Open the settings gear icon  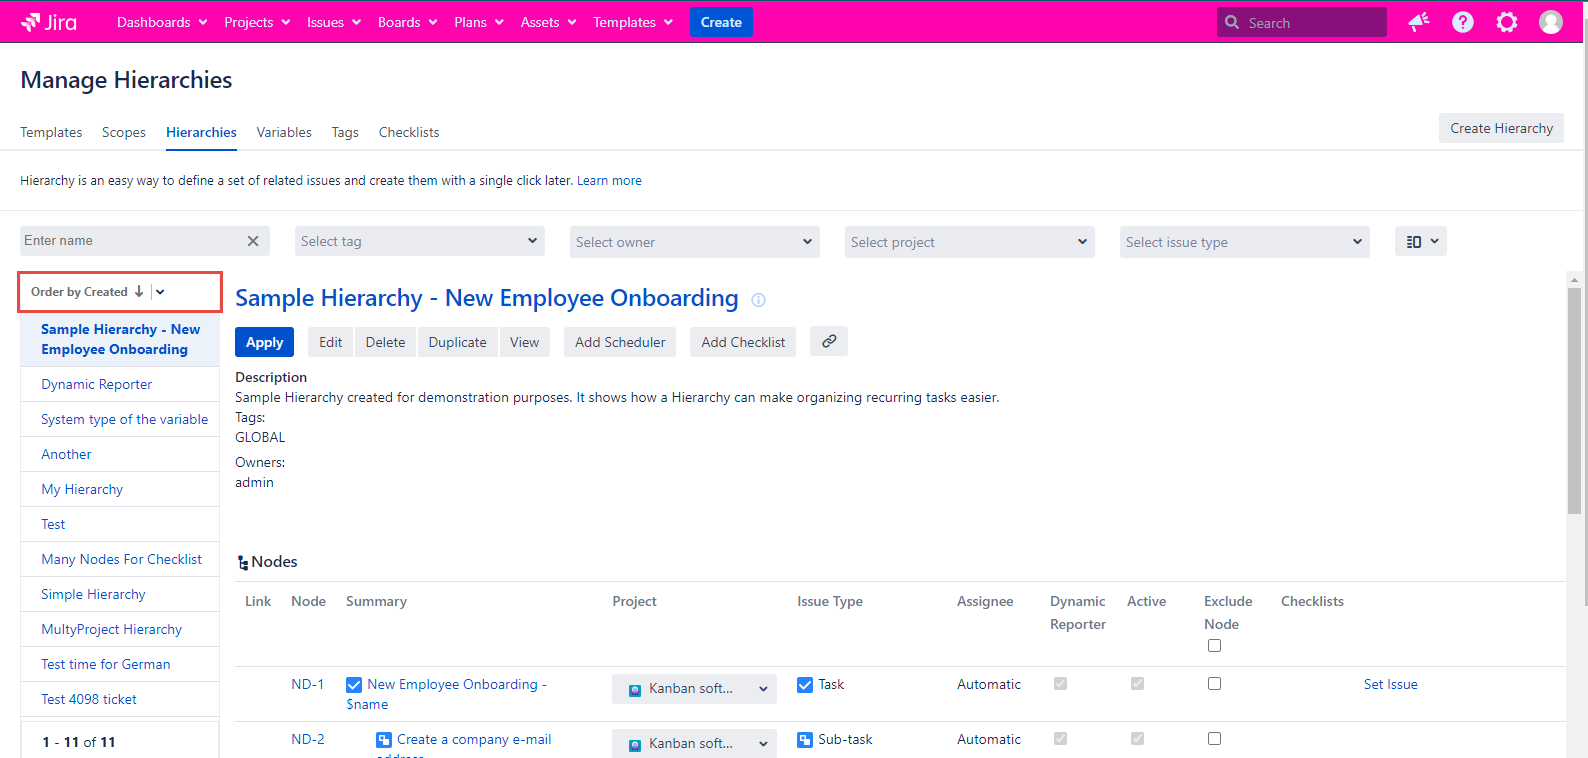click(1506, 22)
